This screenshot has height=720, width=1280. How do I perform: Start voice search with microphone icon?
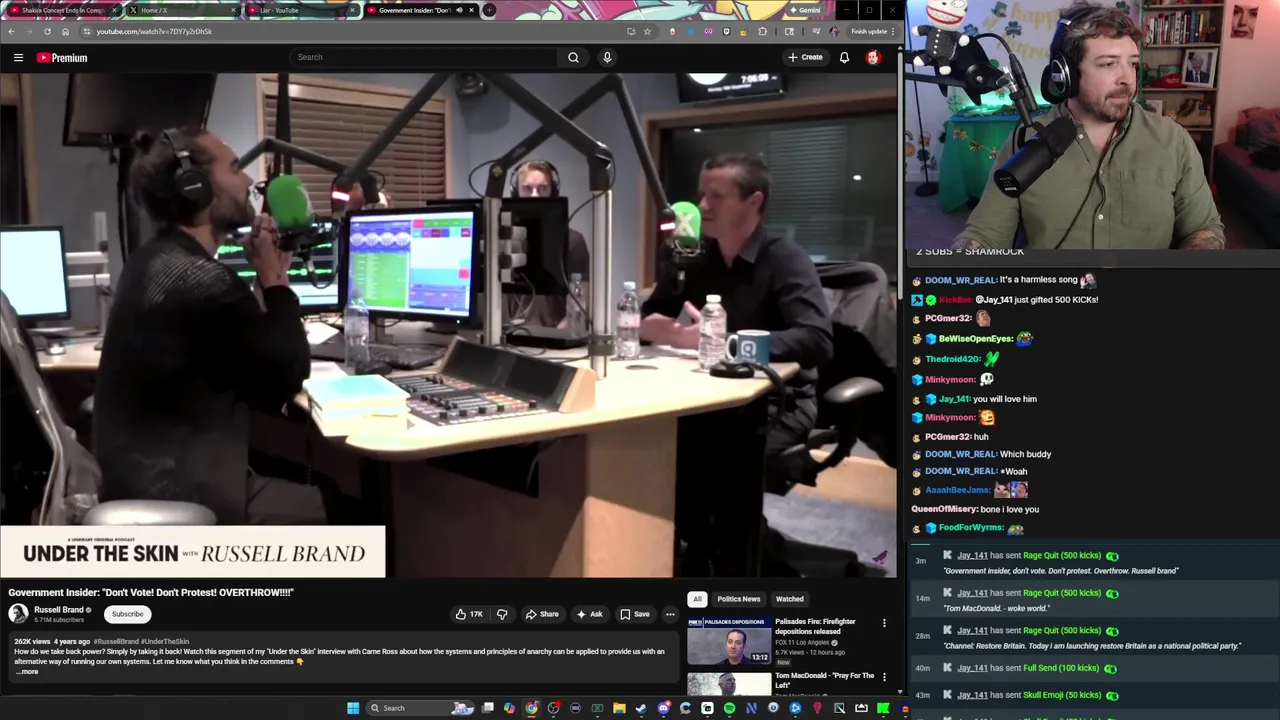point(607,57)
